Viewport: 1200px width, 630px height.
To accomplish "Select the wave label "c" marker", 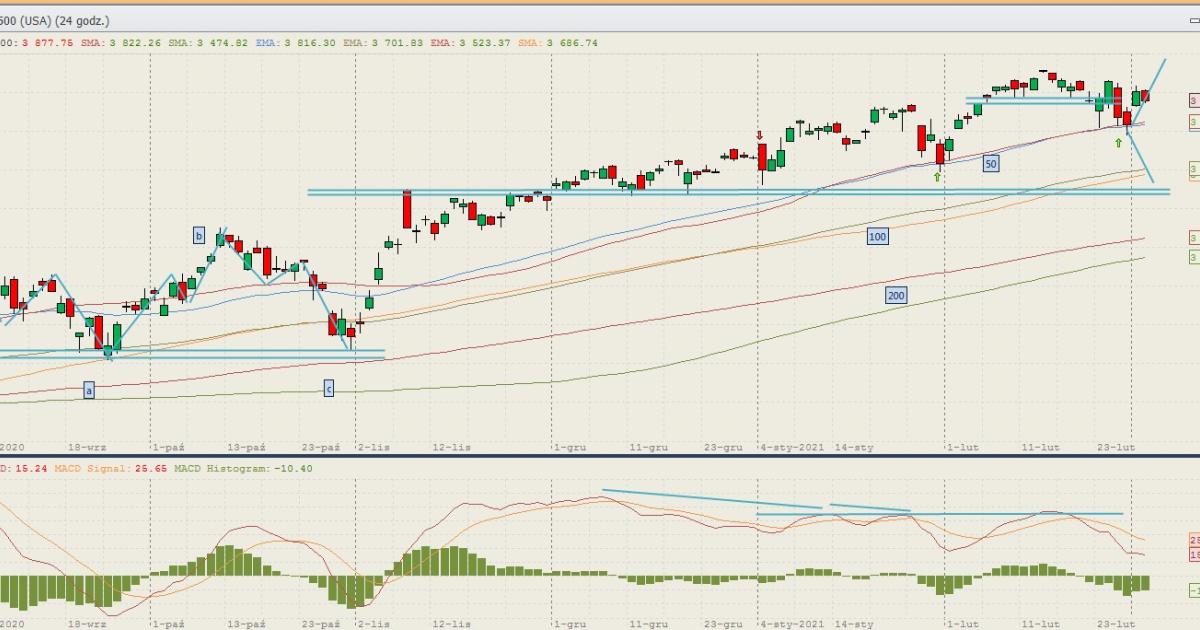I will click(x=328, y=388).
